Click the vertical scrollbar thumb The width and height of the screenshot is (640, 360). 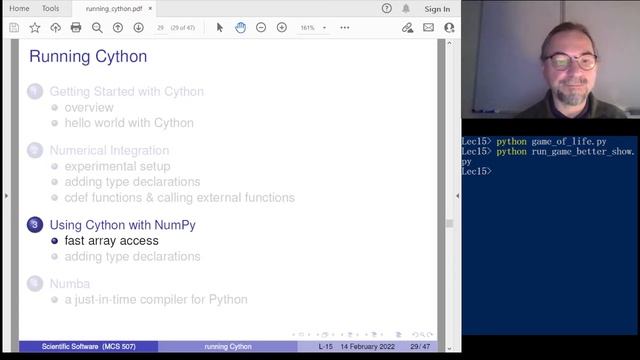pos(449,223)
